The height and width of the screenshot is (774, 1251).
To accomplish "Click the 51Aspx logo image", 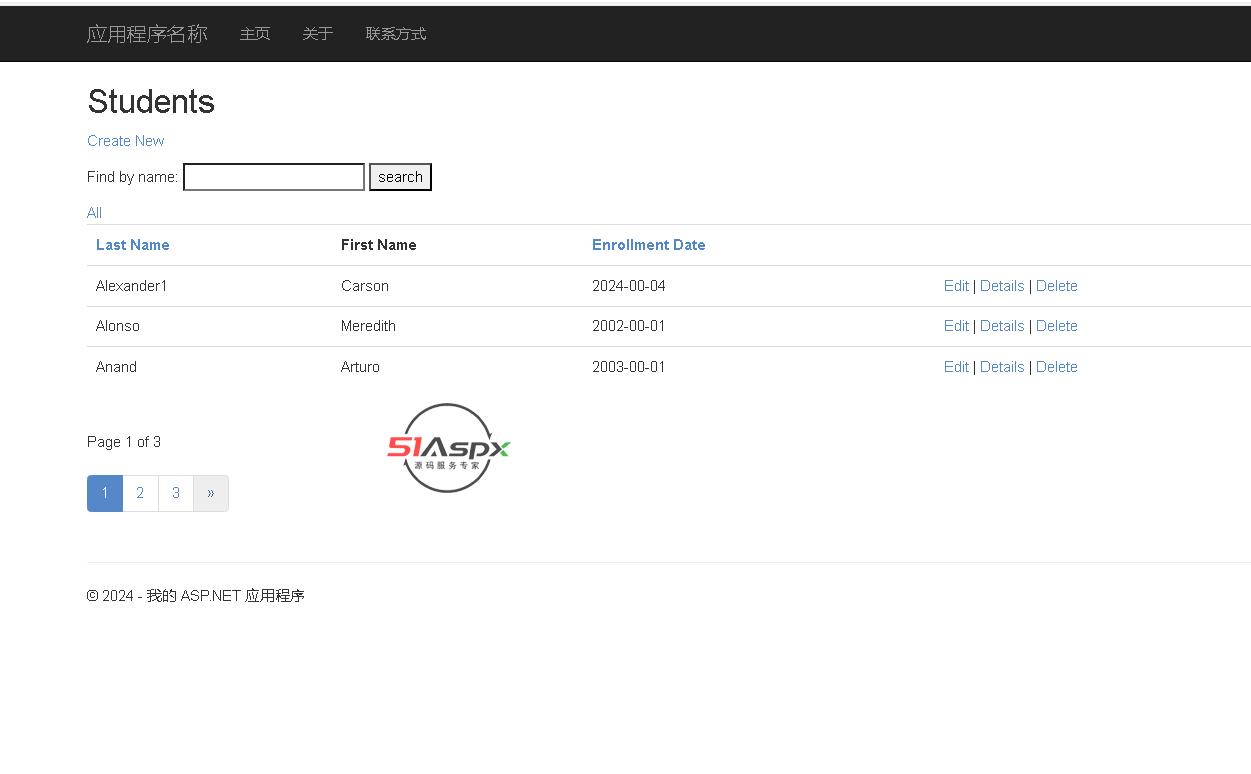I will point(448,448).
